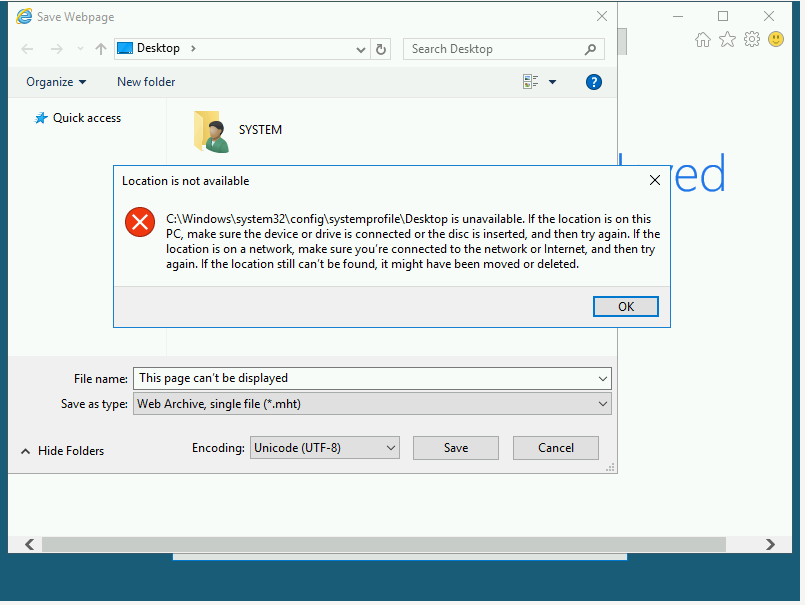Go up one folder level with the Up arrow
The width and height of the screenshot is (805, 605).
tap(100, 49)
